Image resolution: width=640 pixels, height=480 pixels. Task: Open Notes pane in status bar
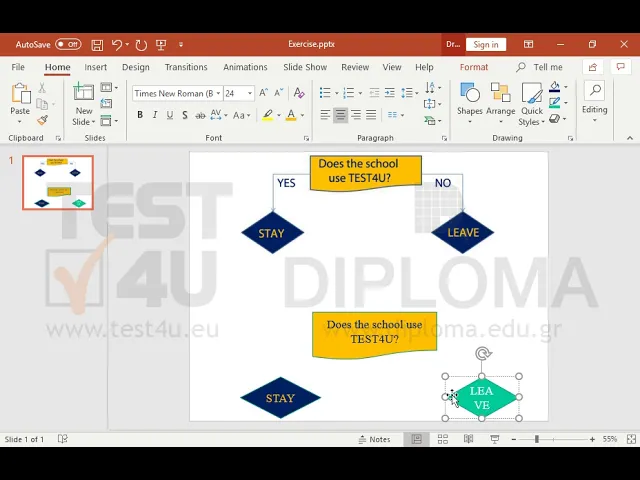pyautogui.click(x=374, y=439)
